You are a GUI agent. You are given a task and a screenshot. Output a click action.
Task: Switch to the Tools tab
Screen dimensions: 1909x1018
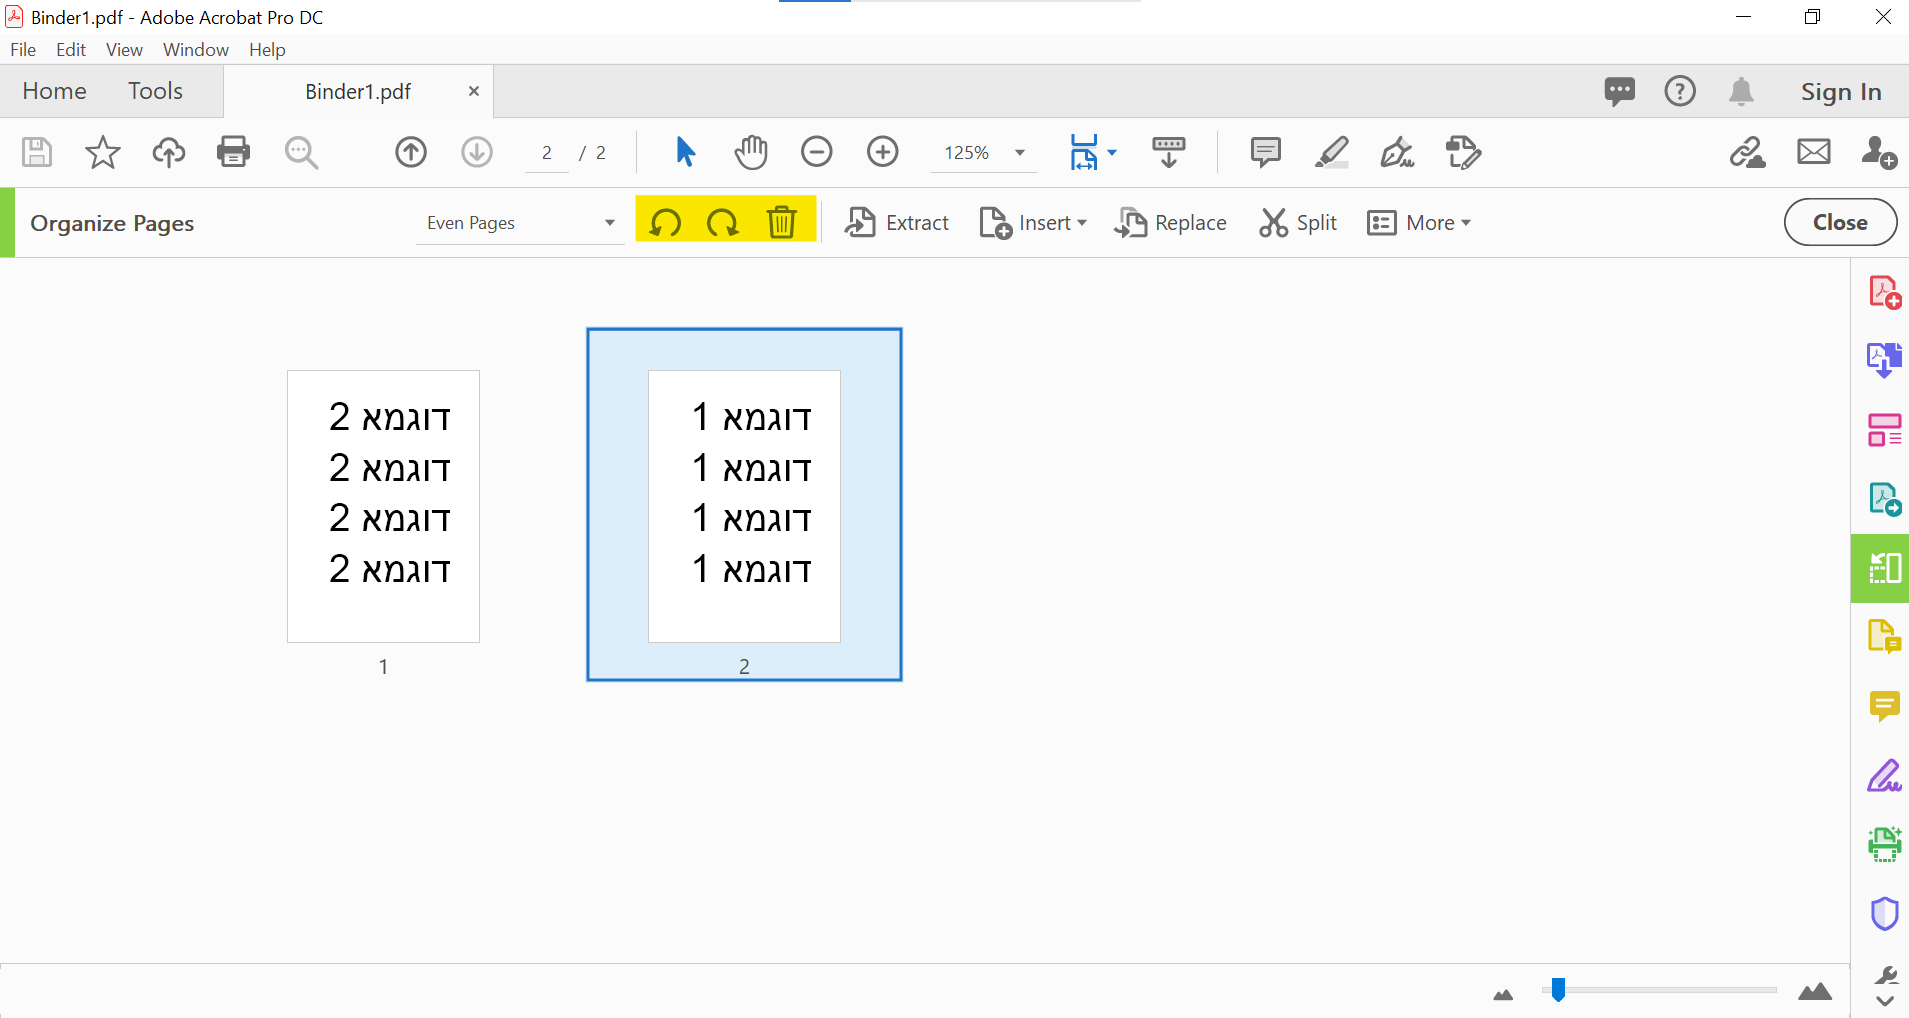(155, 91)
